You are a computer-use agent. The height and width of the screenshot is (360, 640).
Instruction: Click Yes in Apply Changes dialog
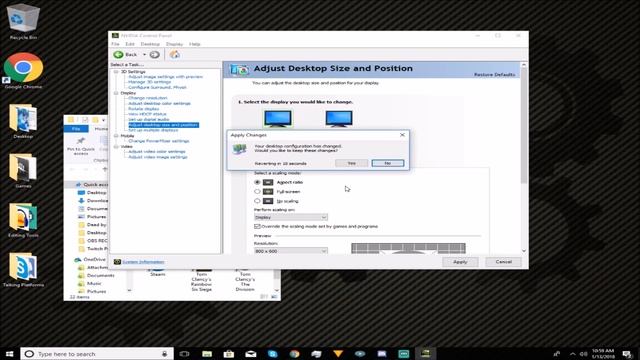351,163
